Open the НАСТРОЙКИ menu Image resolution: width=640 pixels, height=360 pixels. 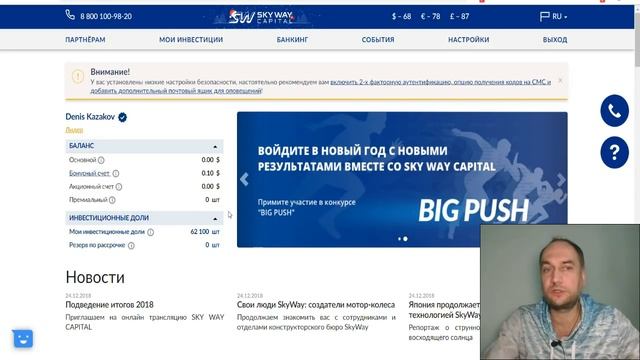click(x=469, y=40)
